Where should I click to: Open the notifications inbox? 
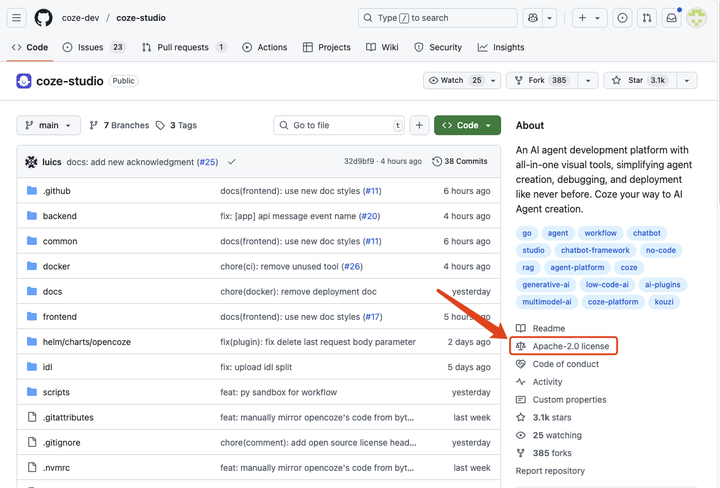(x=671, y=18)
